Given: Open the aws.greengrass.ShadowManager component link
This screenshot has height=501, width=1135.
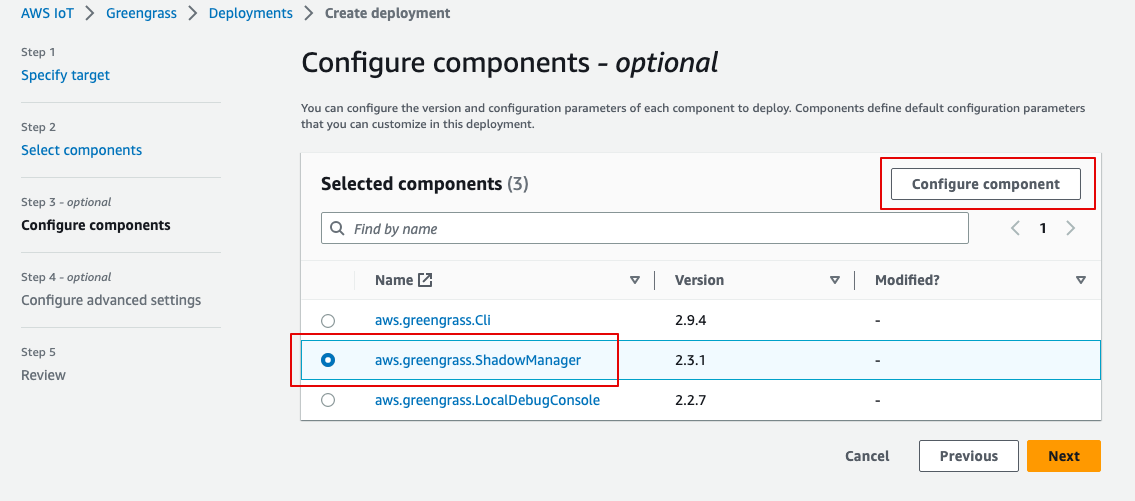Looking at the screenshot, I should click(478, 359).
